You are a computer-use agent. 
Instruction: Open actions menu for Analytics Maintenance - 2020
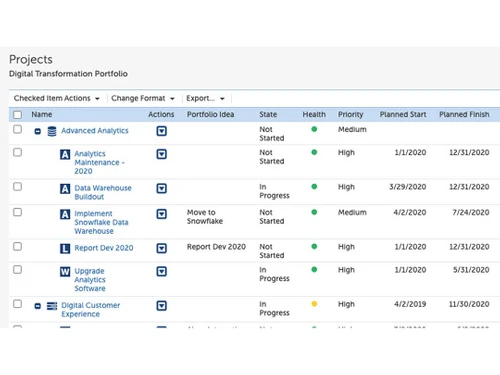pyautogui.click(x=162, y=154)
